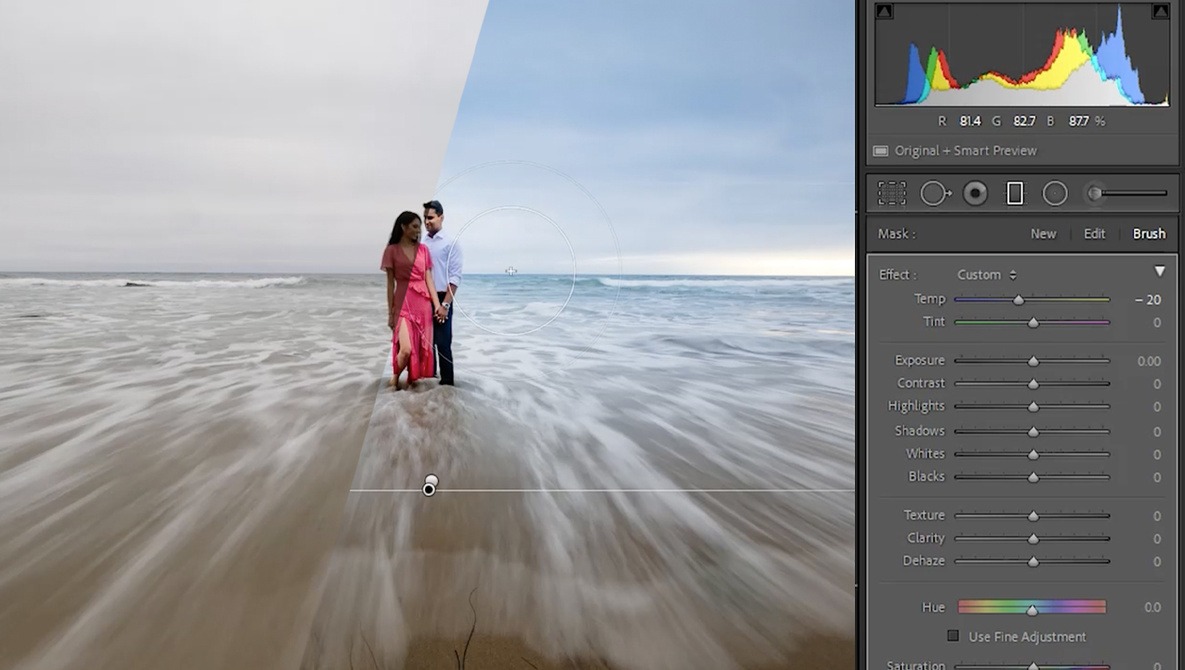This screenshot has height=670, width=1185.
Task: Click the Temp value -20 field
Action: point(1147,300)
